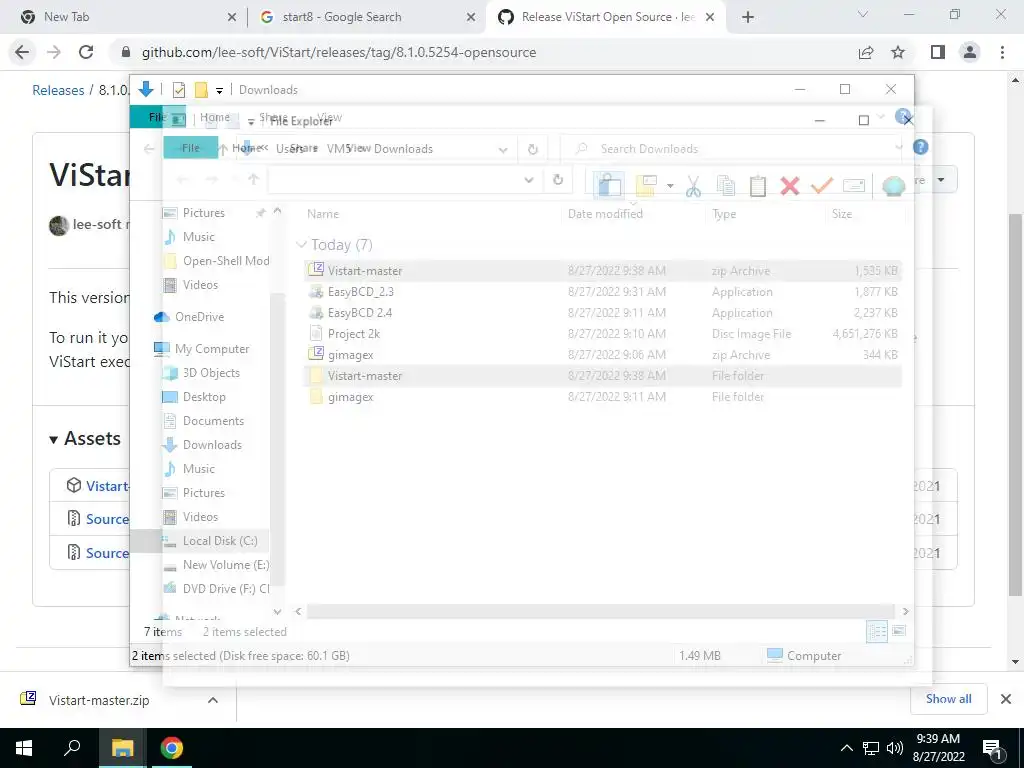Sort files by Date modified column
1024x768 pixels.
pyautogui.click(x=605, y=214)
